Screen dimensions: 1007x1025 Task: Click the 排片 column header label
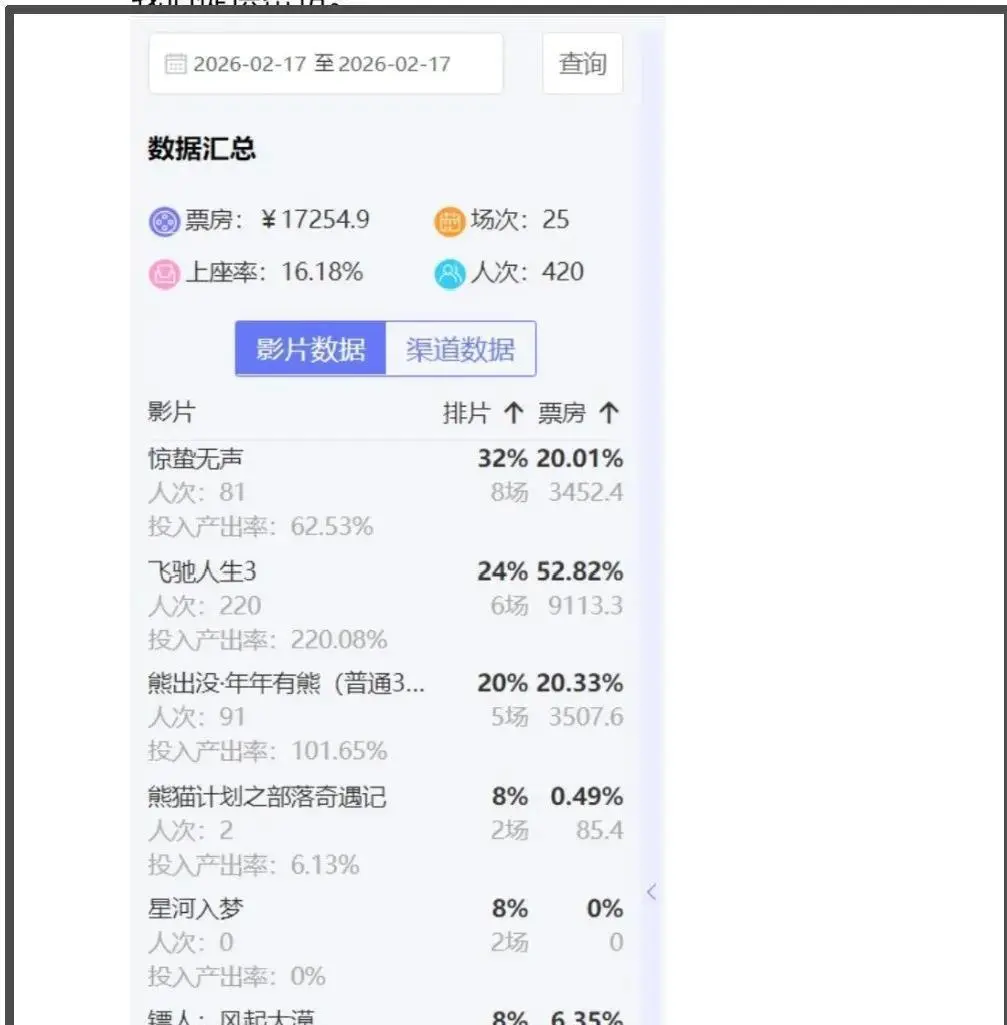click(466, 413)
